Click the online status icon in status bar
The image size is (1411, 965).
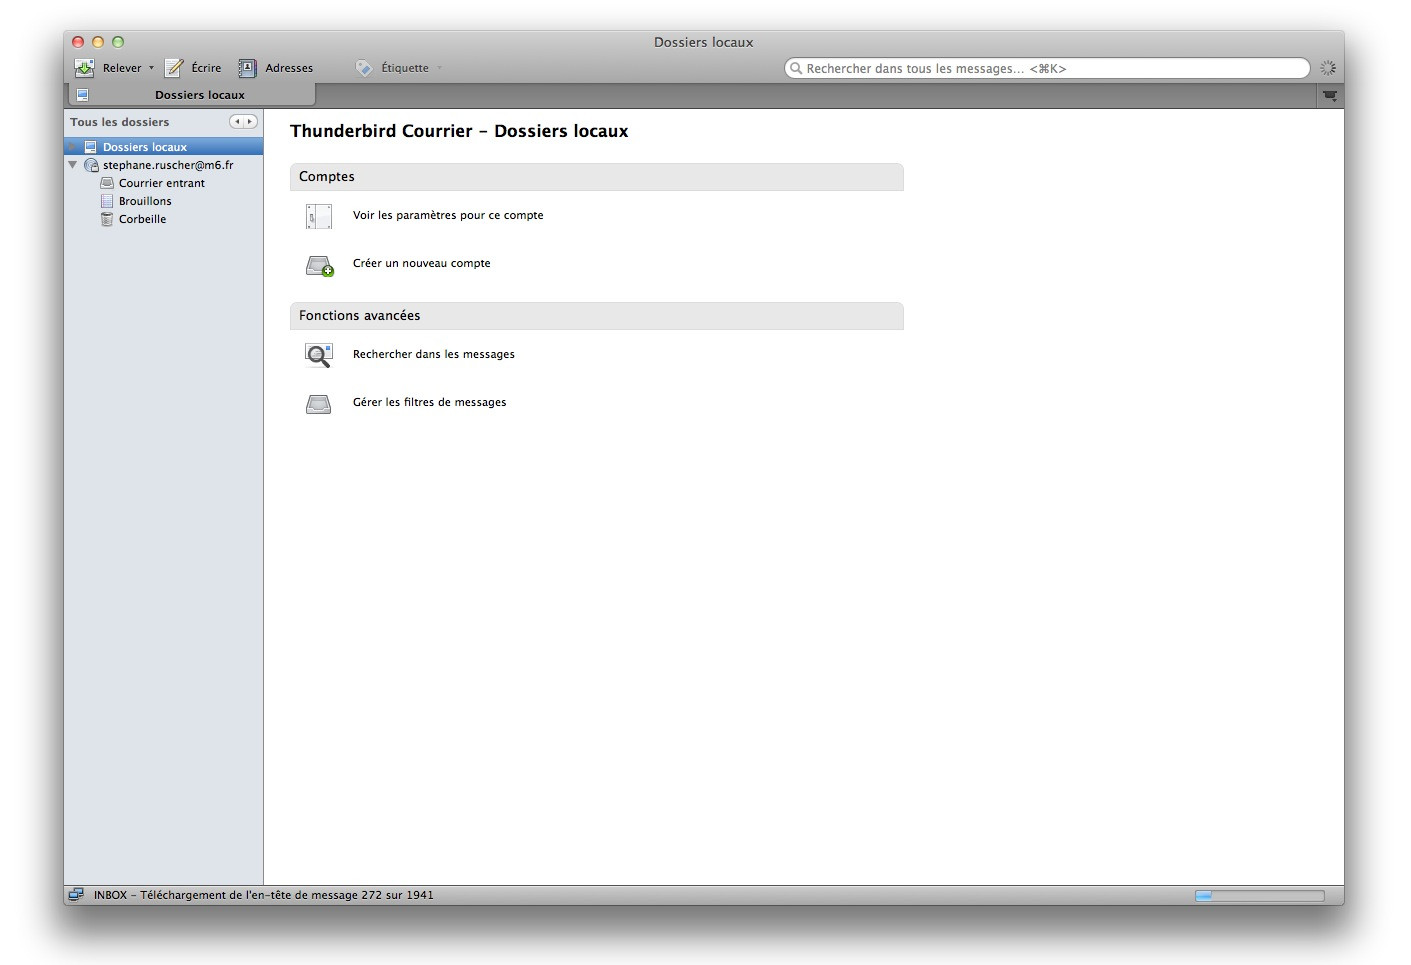tap(76, 895)
